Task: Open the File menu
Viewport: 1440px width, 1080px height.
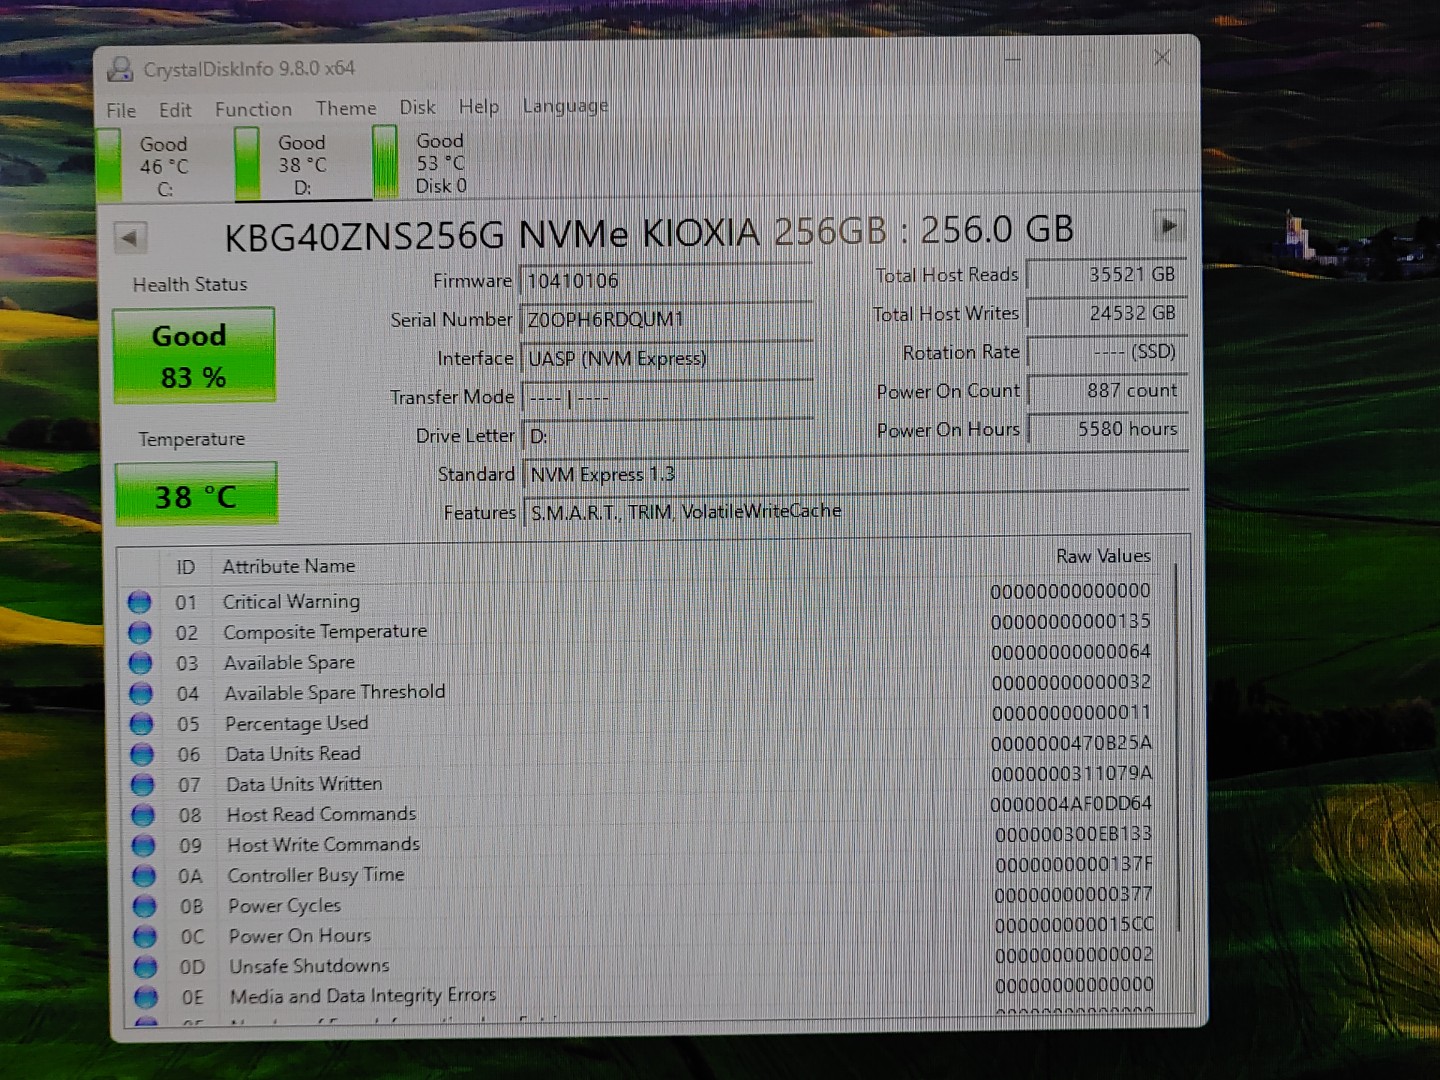Action: 121,111
